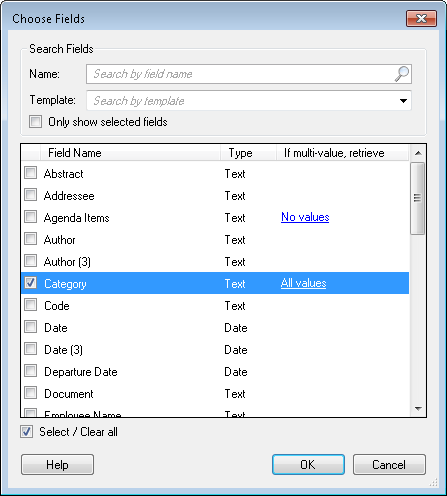Sort by Type column header
The width and height of the screenshot is (447, 496).
tap(248, 153)
